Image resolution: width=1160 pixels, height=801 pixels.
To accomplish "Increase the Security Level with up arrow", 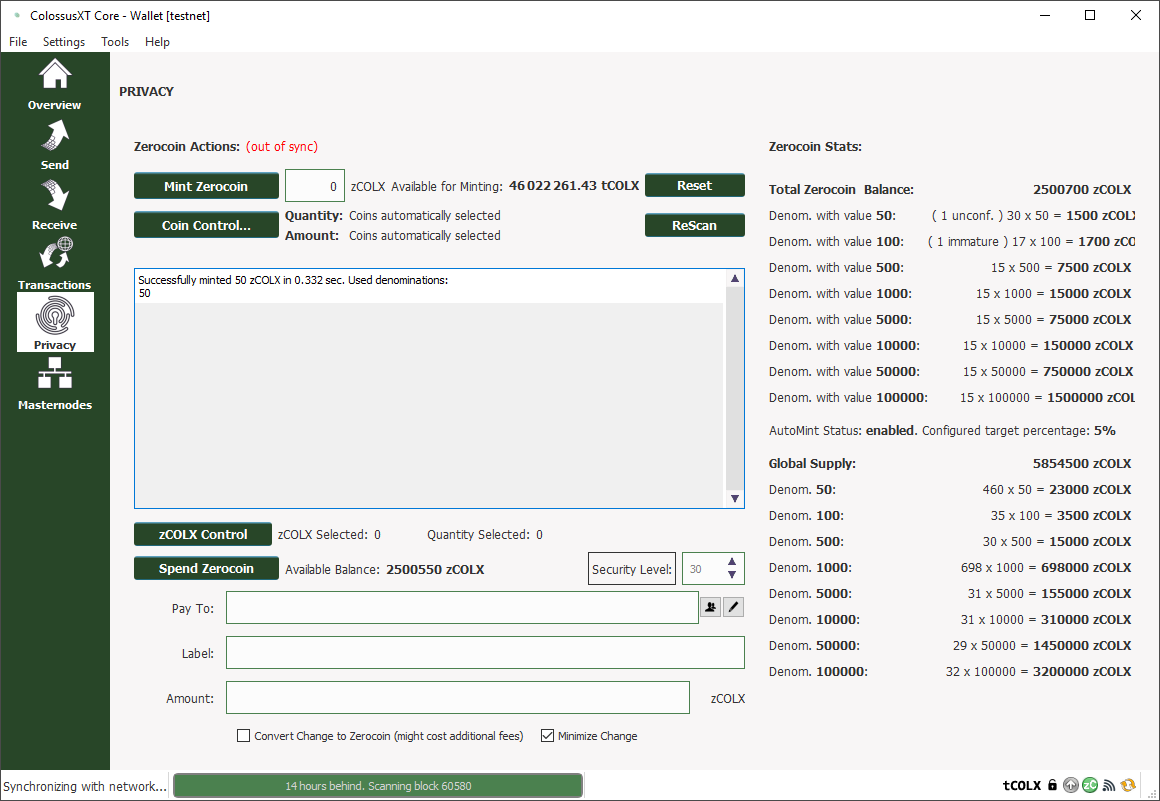I will [x=732, y=562].
